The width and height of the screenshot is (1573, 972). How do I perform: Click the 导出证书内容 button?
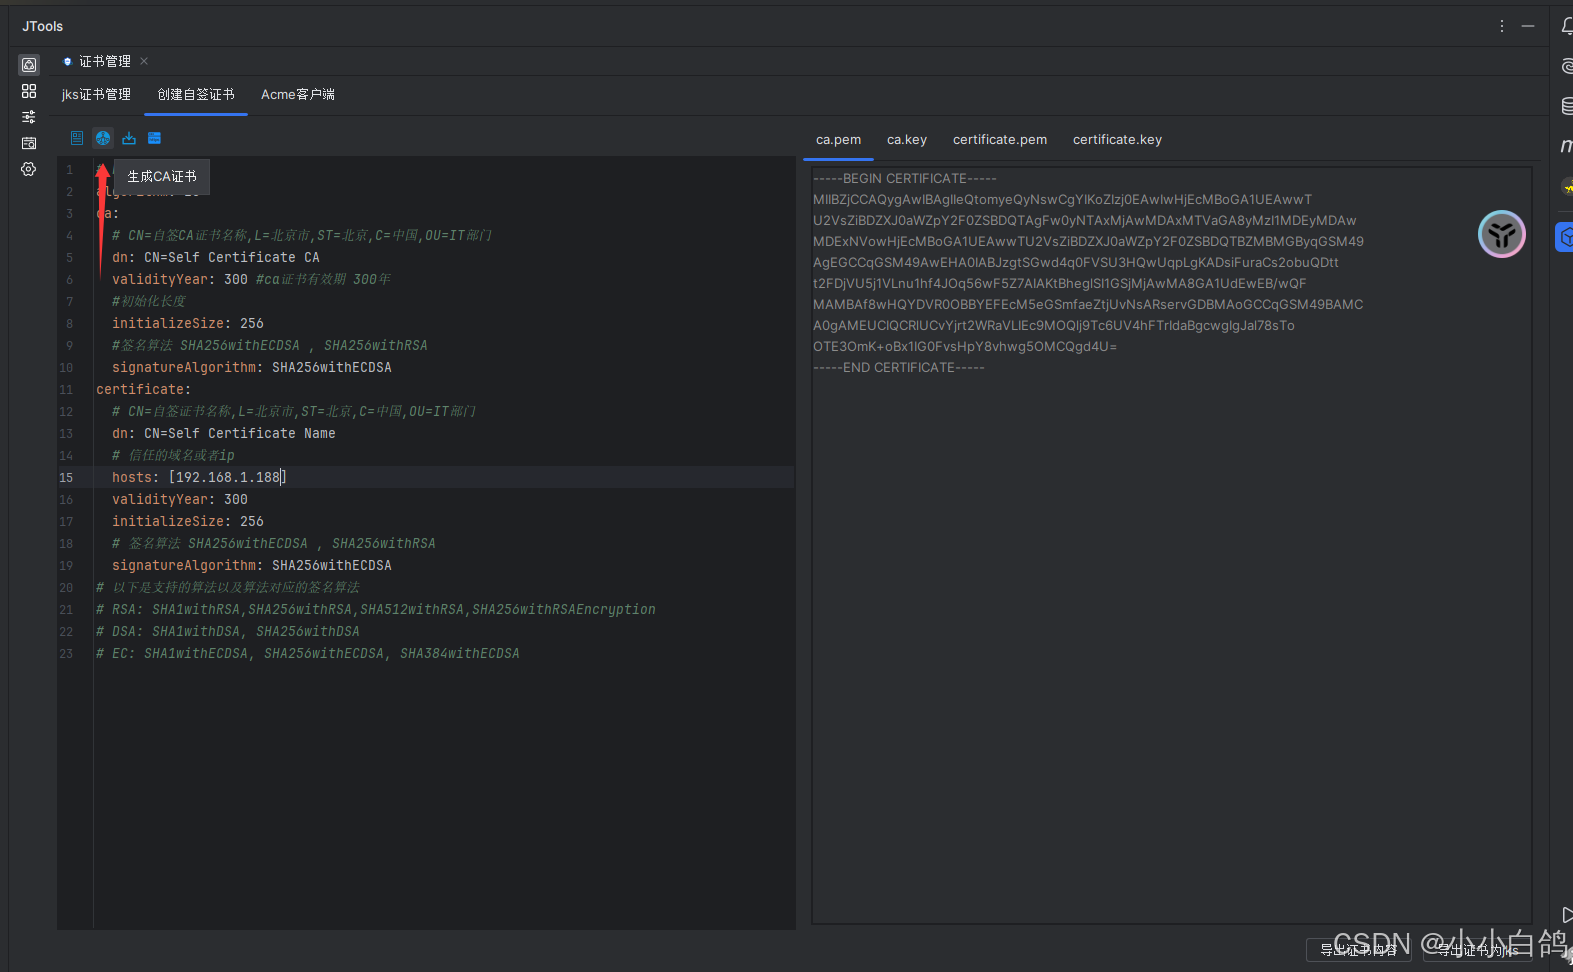(1358, 950)
